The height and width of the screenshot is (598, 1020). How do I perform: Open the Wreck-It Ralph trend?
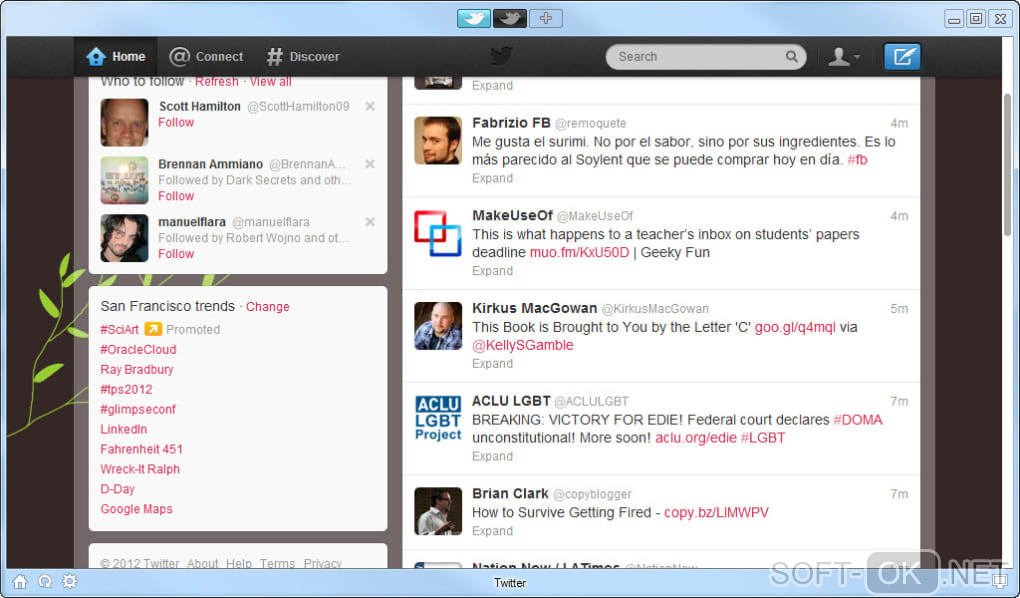[140, 469]
